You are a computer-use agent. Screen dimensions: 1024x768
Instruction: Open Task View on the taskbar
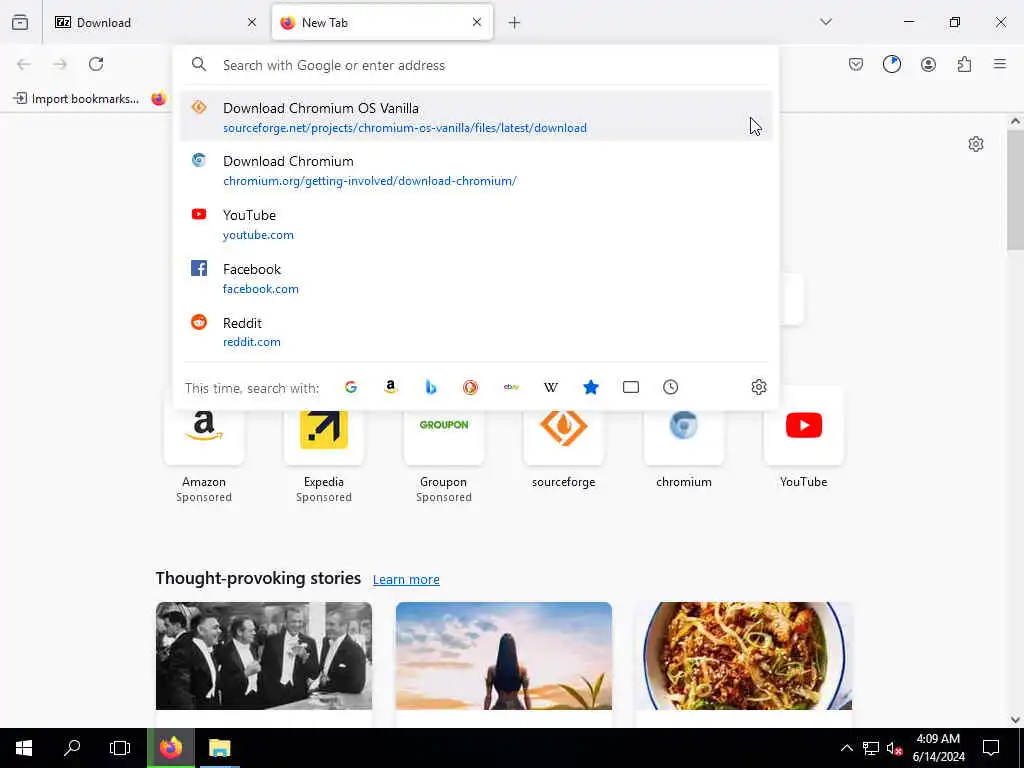120,748
